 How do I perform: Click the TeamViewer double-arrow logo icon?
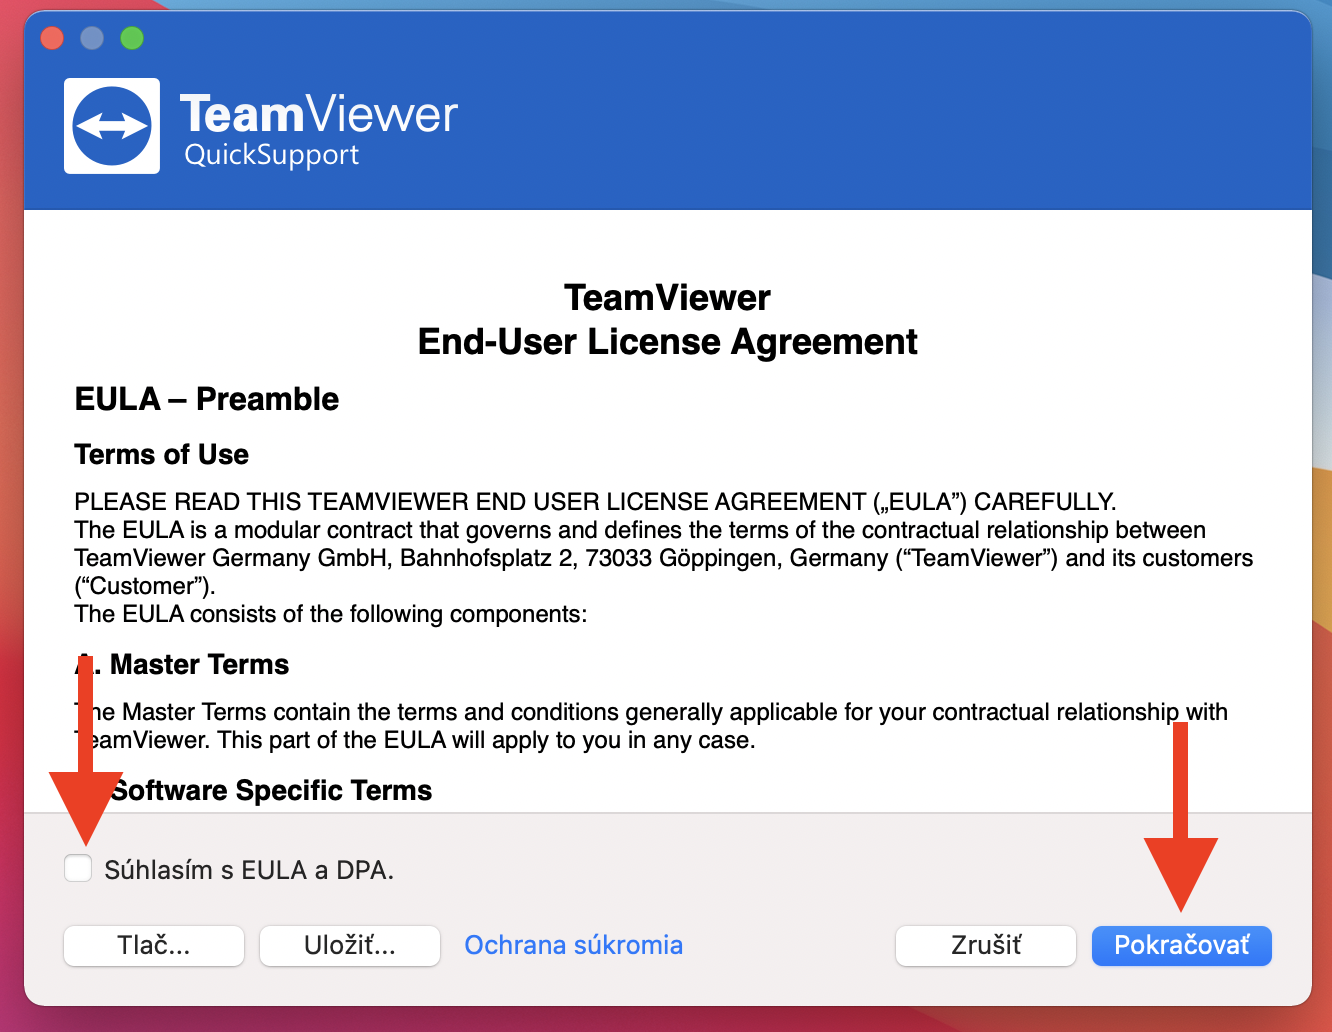[x=112, y=126]
